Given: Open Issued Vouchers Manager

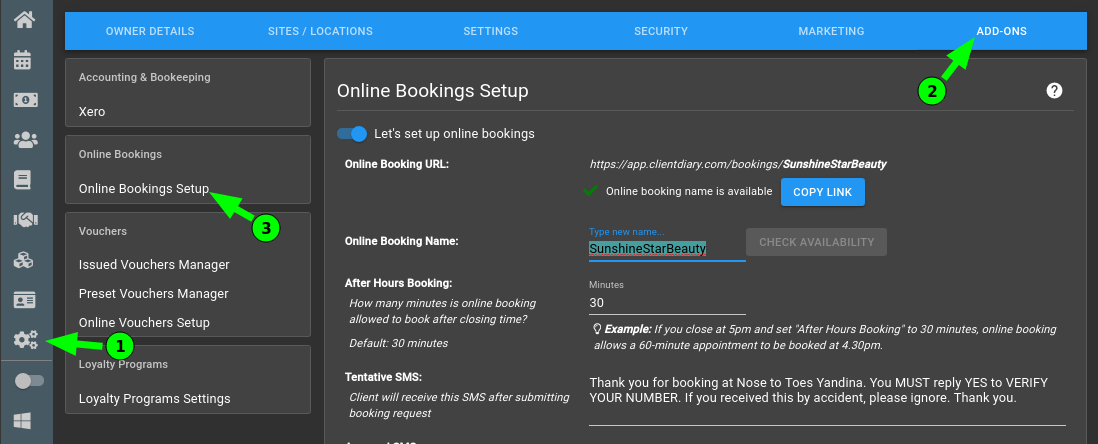Looking at the screenshot, I should (x=154, y=265).
